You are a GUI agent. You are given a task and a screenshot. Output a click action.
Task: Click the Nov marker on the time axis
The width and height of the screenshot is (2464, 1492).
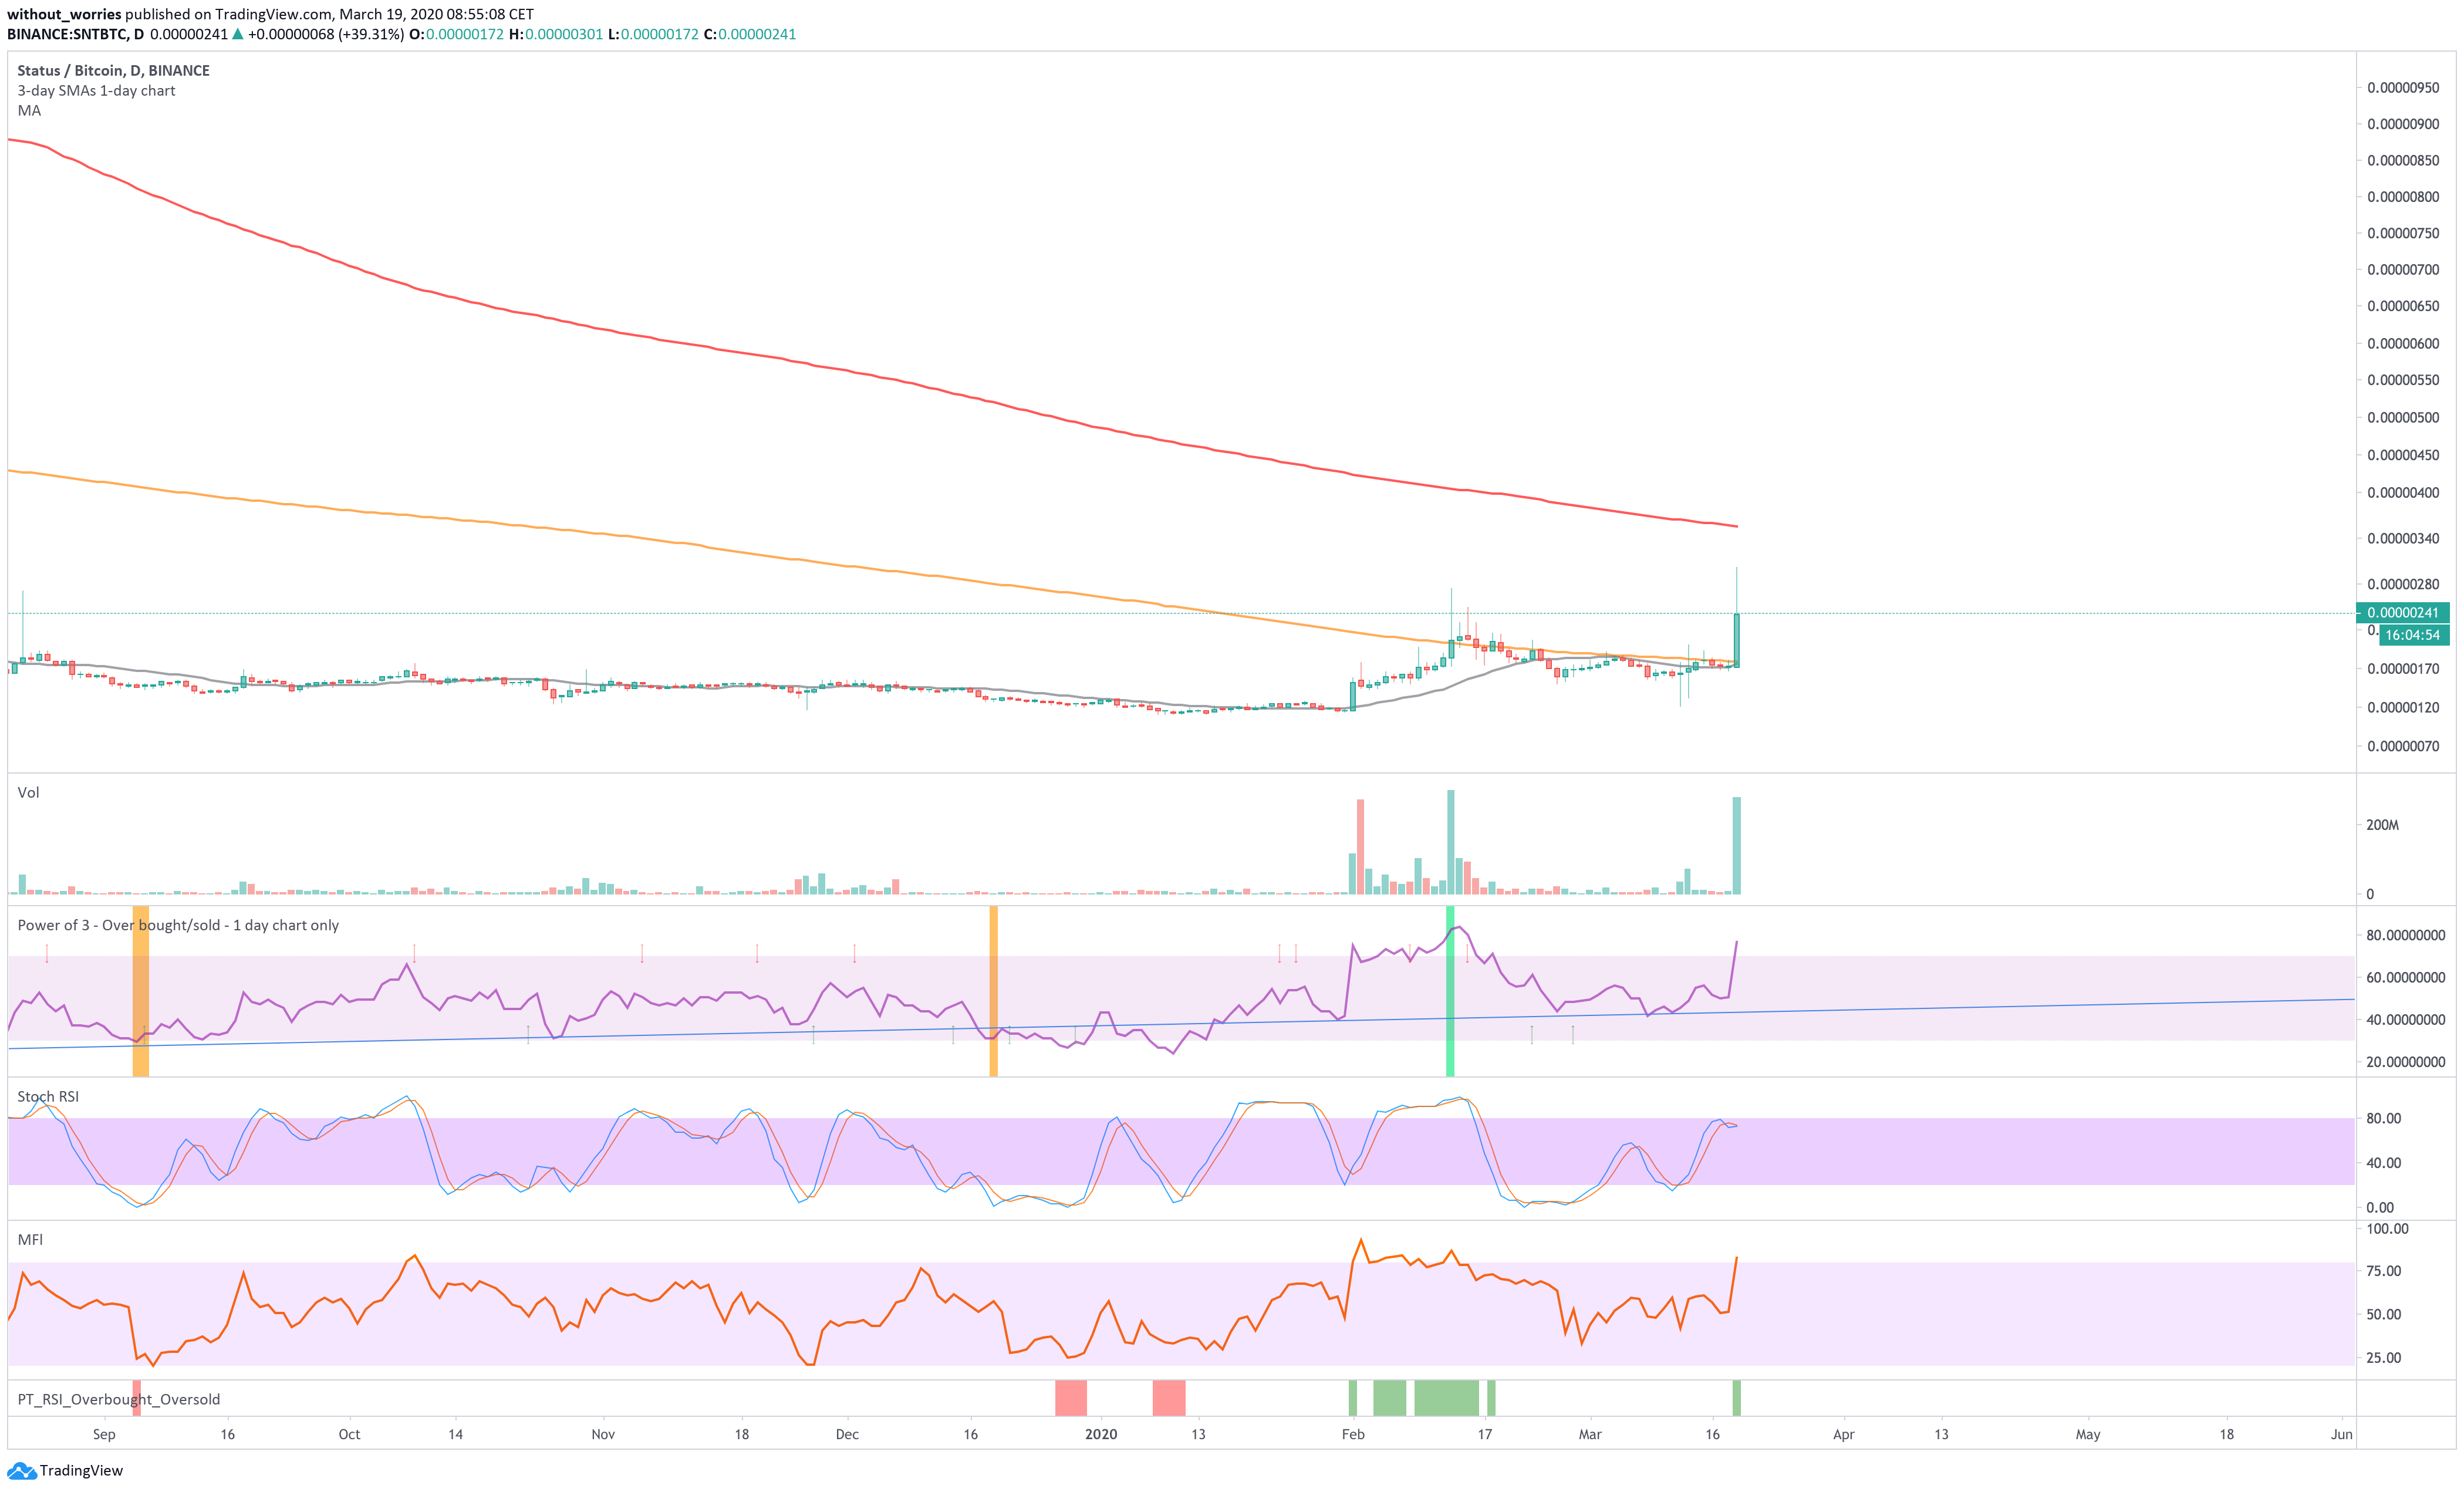pyautogui.click(x=603, y=1434)
